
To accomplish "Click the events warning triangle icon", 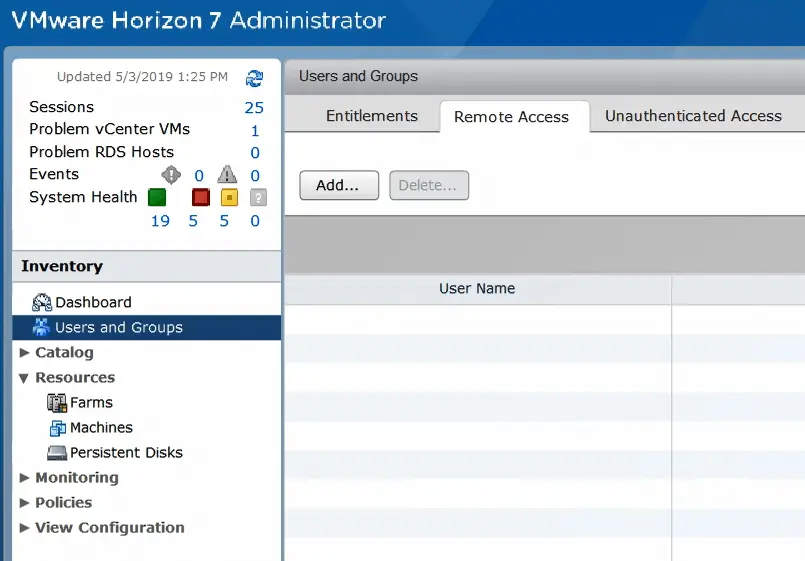I will click(227, 175).
